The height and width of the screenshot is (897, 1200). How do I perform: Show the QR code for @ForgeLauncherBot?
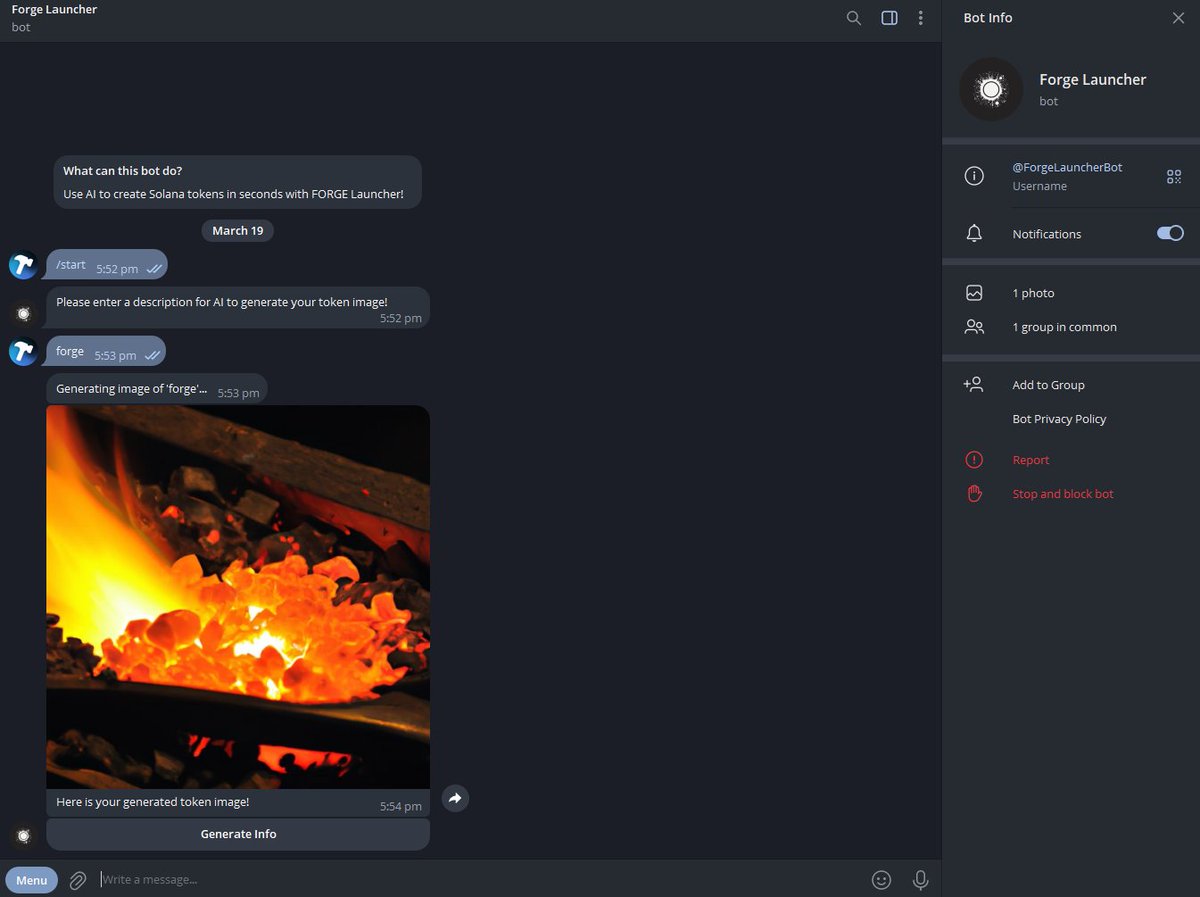click(1174, 177)
